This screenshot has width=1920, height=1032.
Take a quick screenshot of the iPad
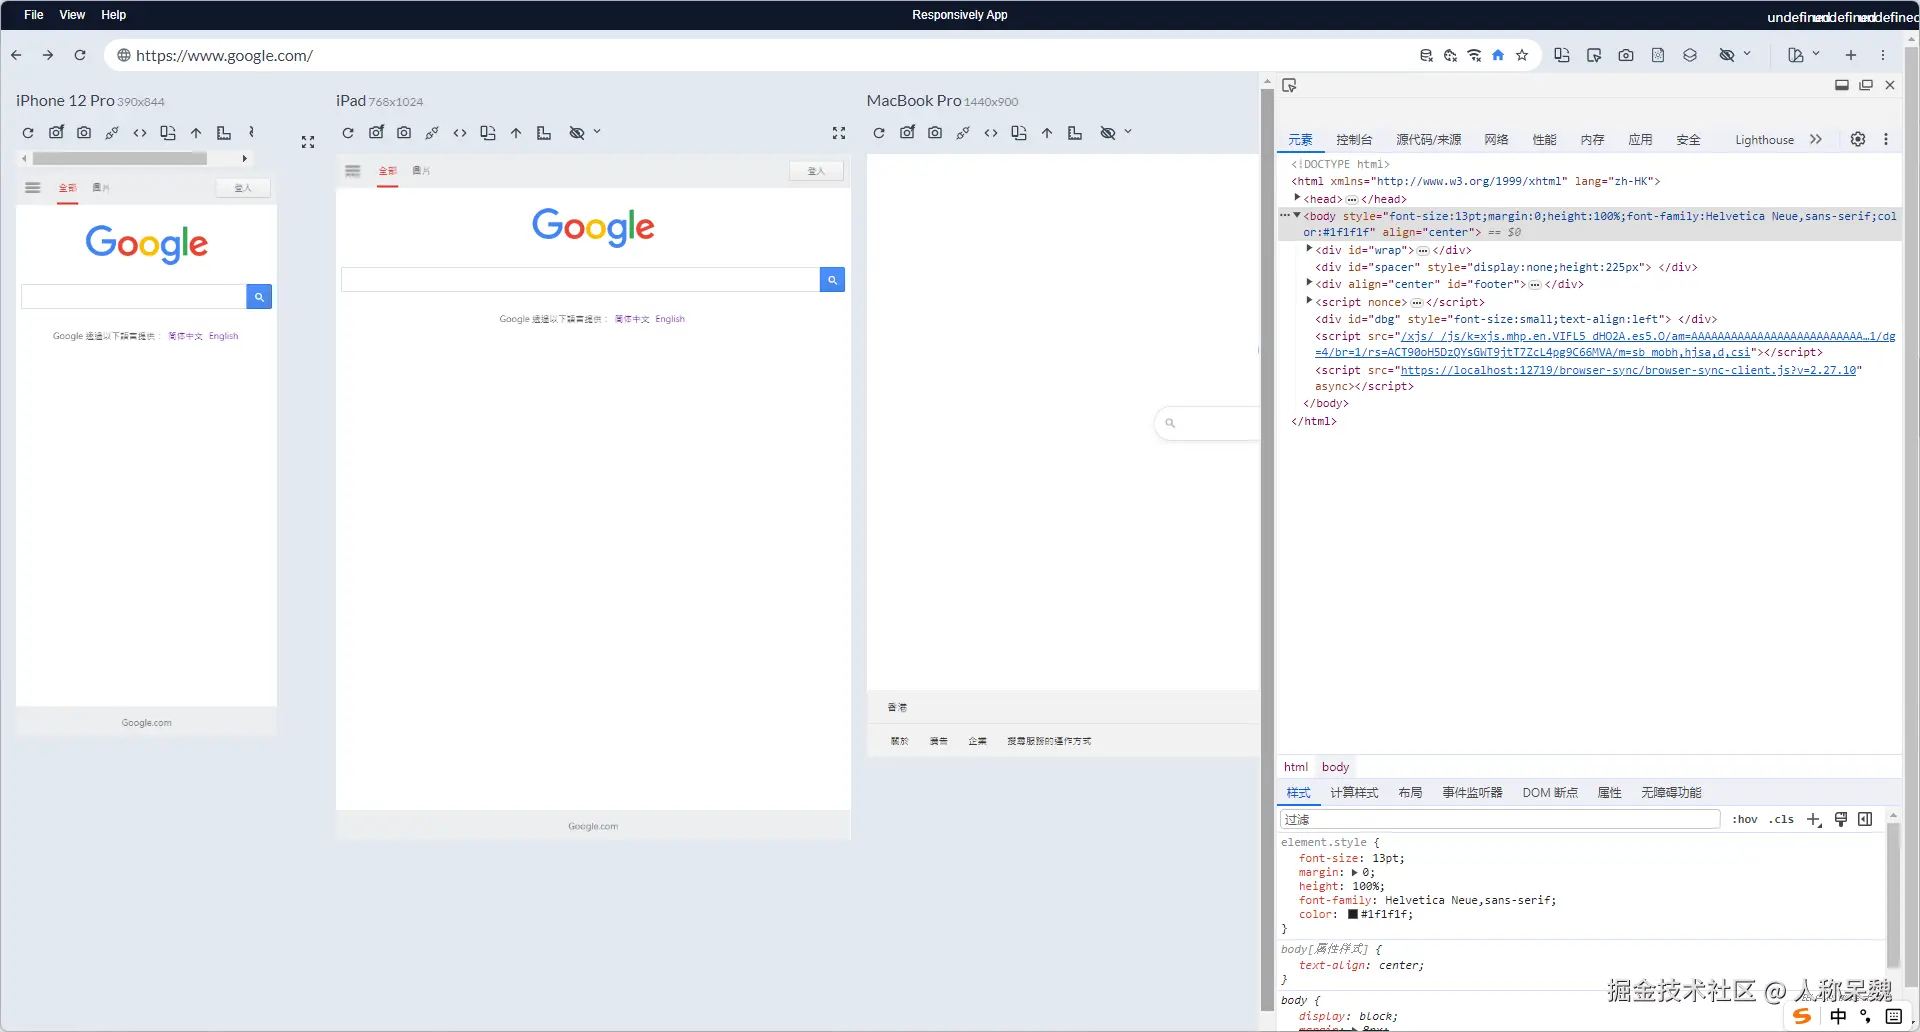tap(376, 133)
